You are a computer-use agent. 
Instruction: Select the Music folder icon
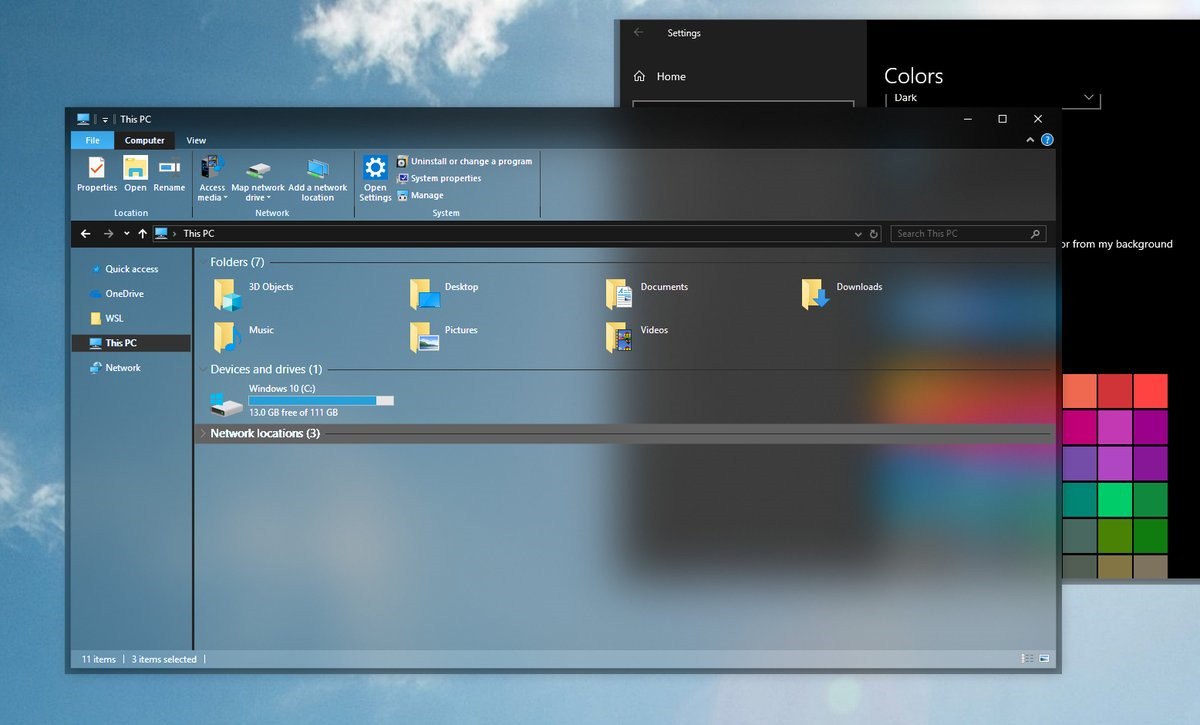coord(228,338)
